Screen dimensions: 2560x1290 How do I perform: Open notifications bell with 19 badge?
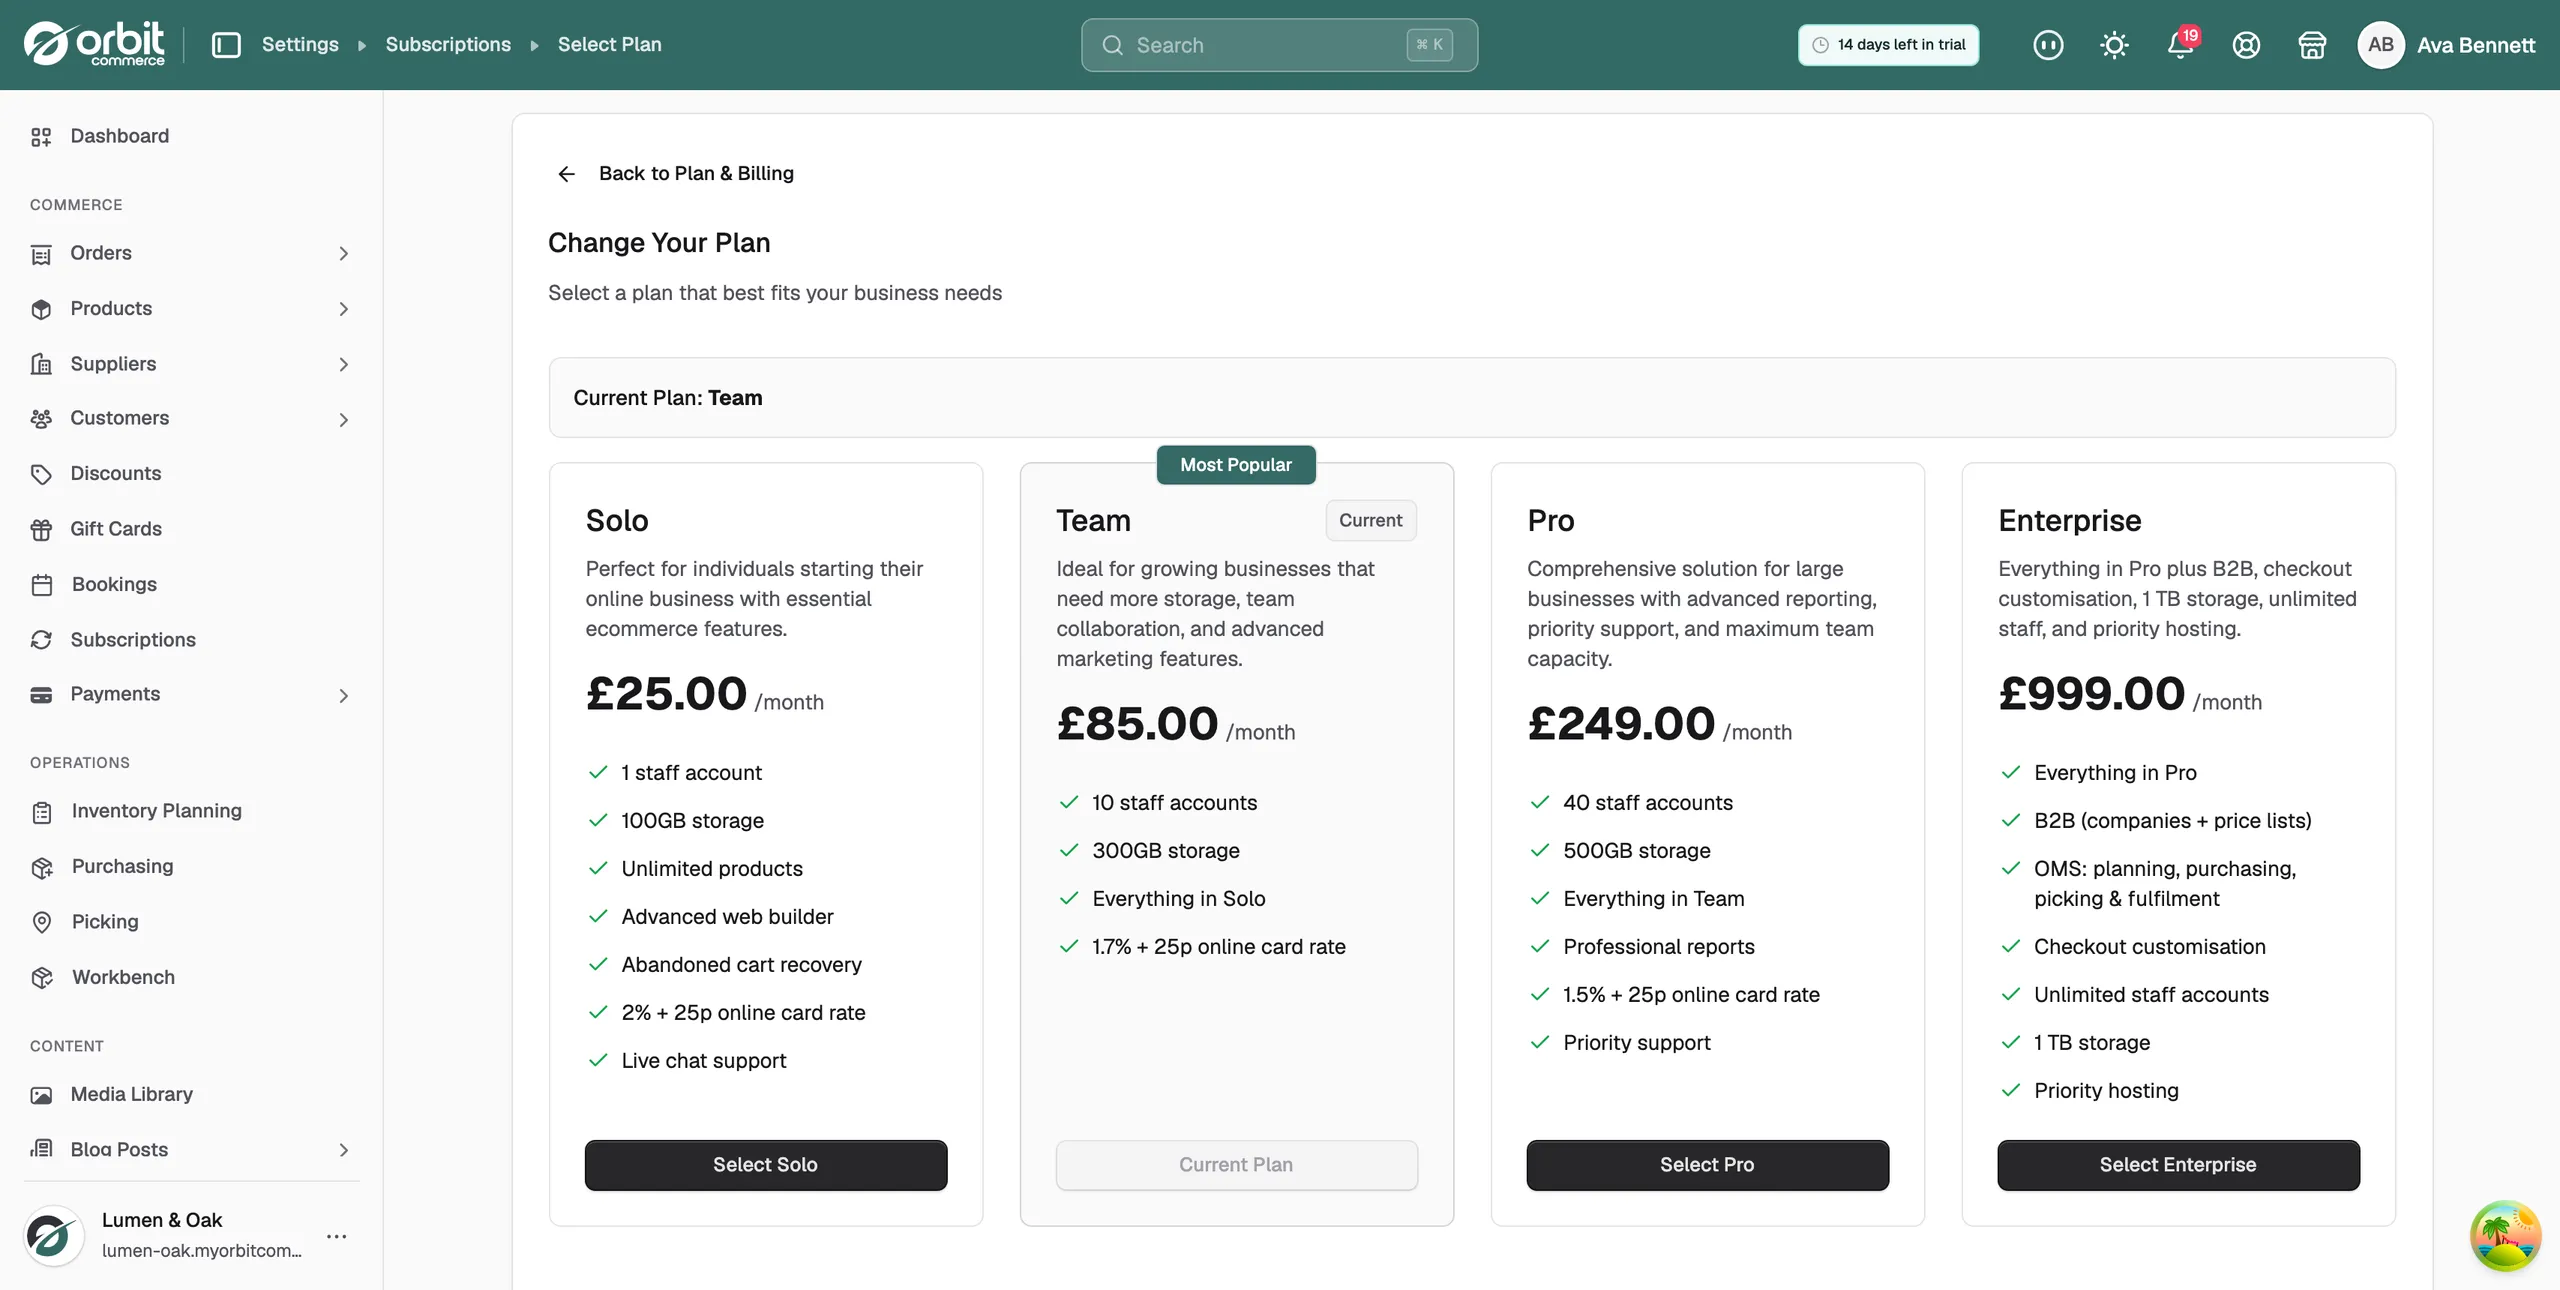coord(2181,45)
